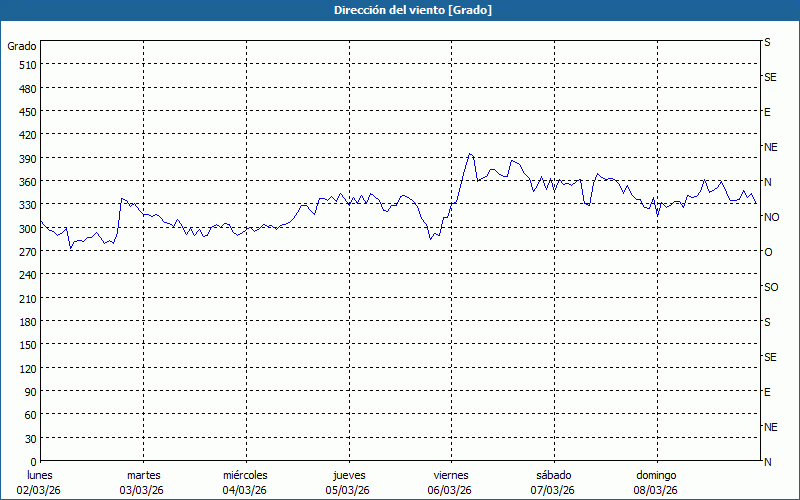This screenshot has width=800, height=500.
Task: Click the wind line's highest peak on viernes
Action: [x=470, y=154]
